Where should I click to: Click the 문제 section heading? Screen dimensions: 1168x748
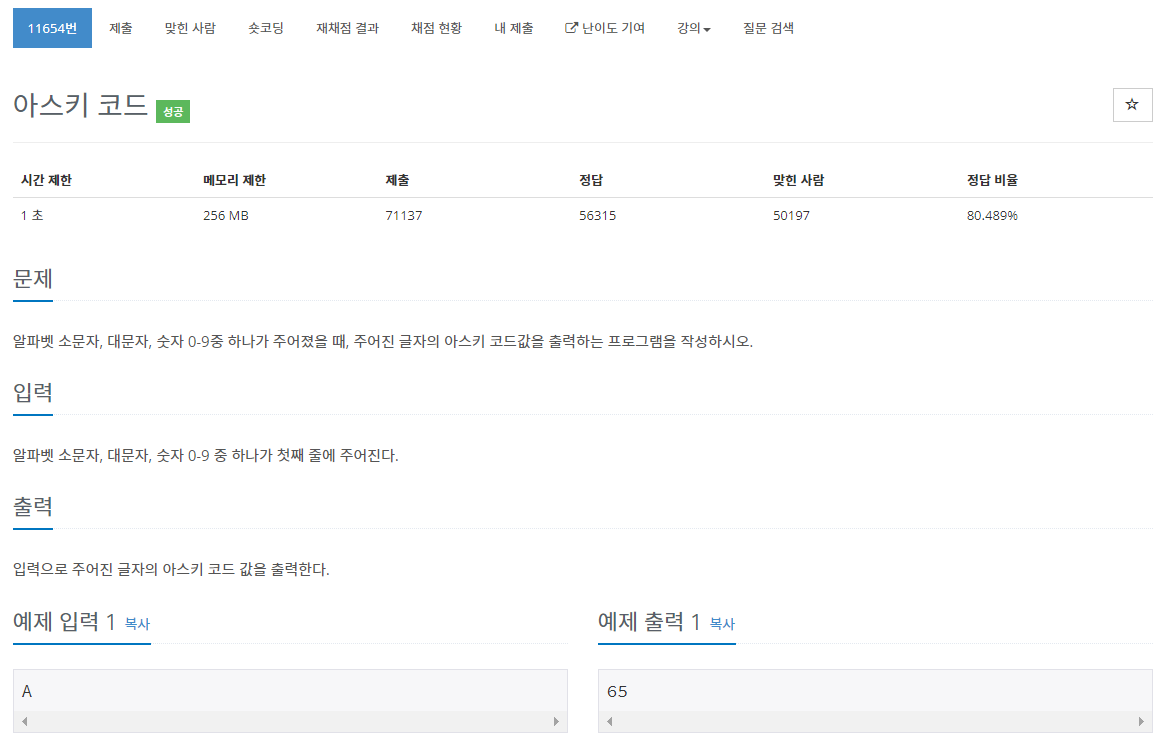(33, 279)
